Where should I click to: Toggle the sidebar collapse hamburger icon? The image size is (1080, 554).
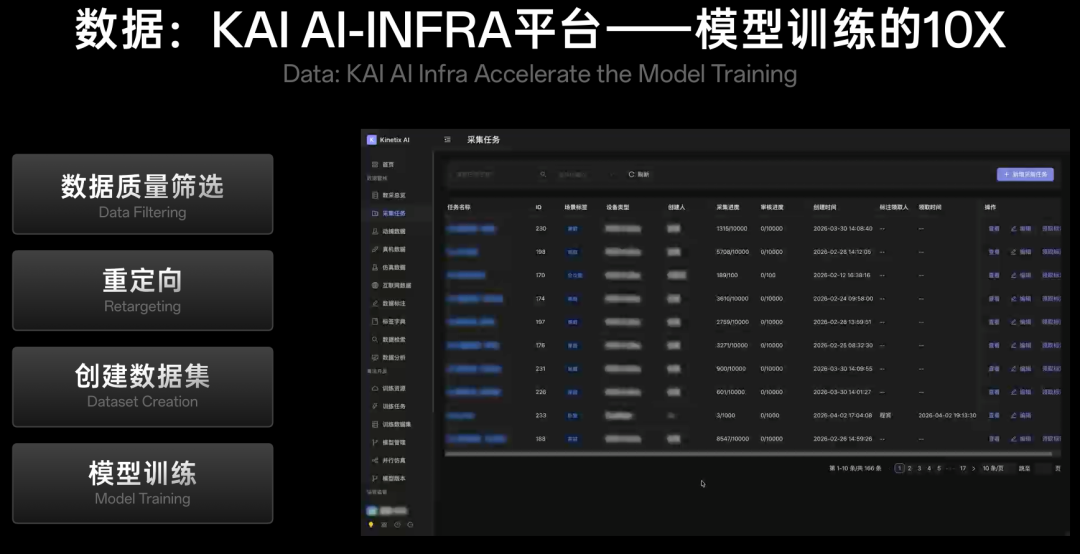coord(447,140)
